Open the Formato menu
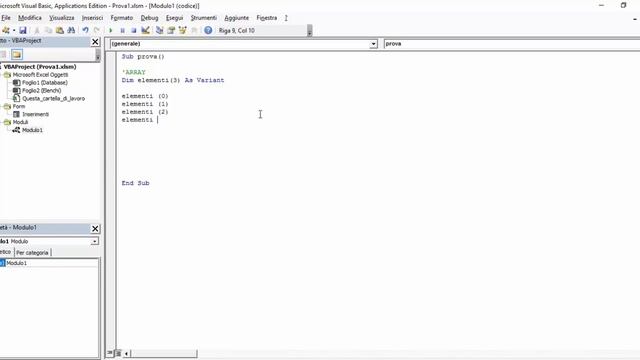 coord(122,18)
